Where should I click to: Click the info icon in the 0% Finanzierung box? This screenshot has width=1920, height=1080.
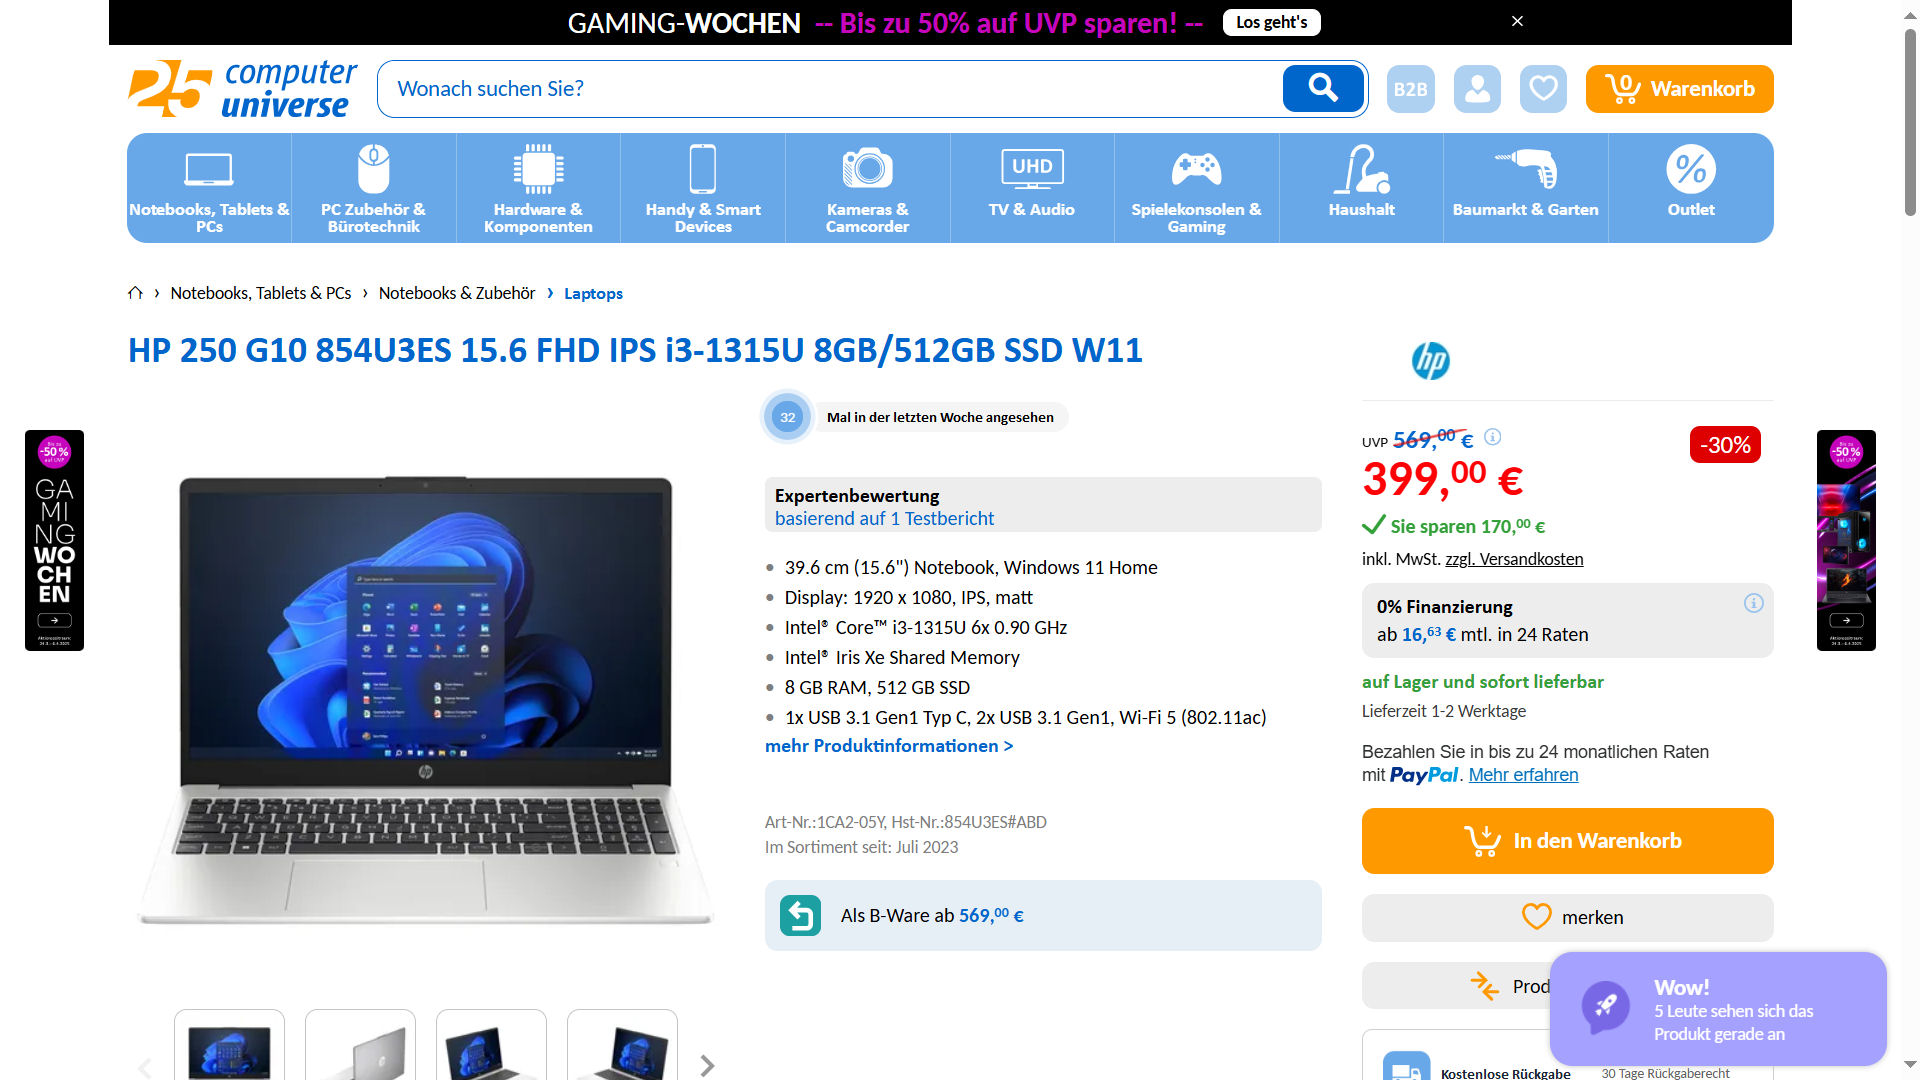(1753, 603)
